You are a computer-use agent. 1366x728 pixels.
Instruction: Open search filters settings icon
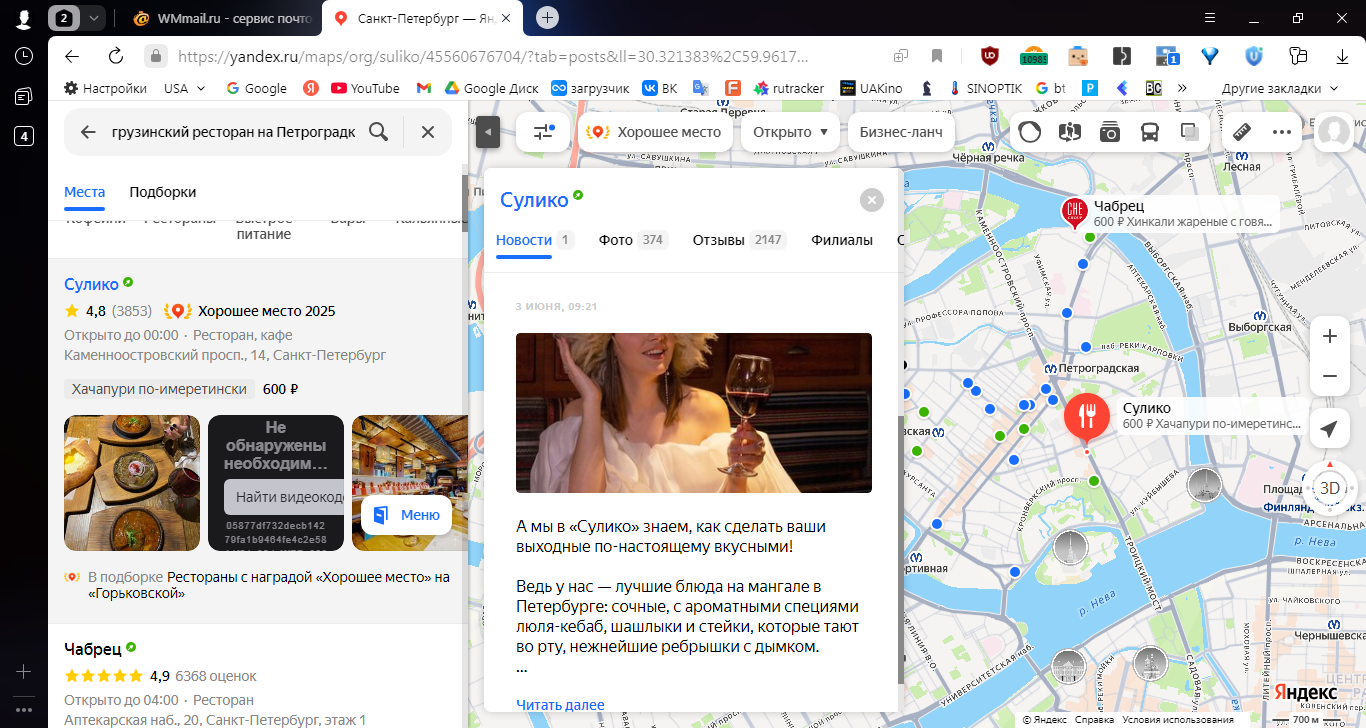tap(544, 132)
